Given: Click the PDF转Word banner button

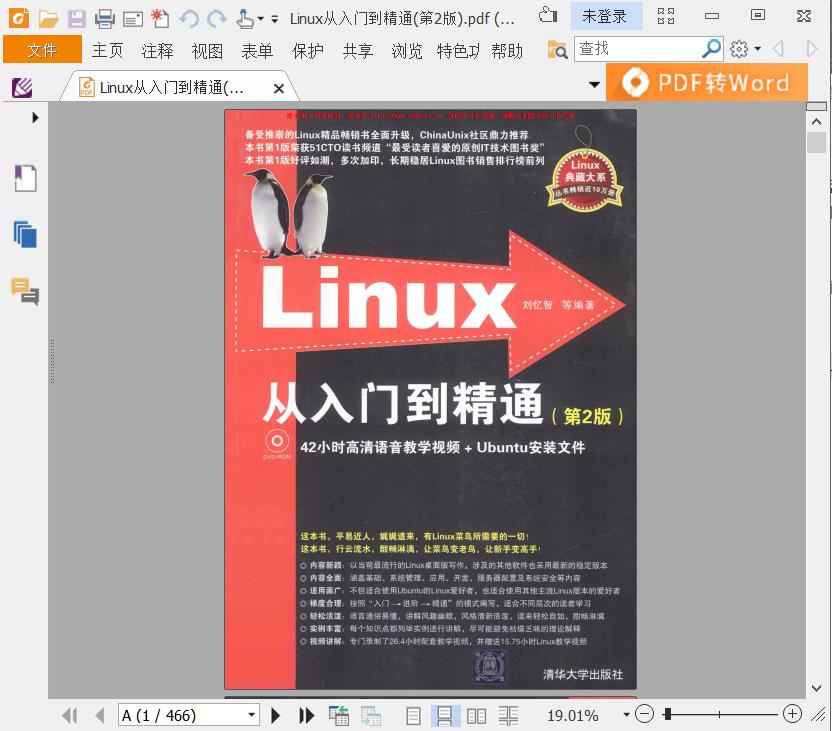Looking at the screenshot, I should [x=707, y=82].
